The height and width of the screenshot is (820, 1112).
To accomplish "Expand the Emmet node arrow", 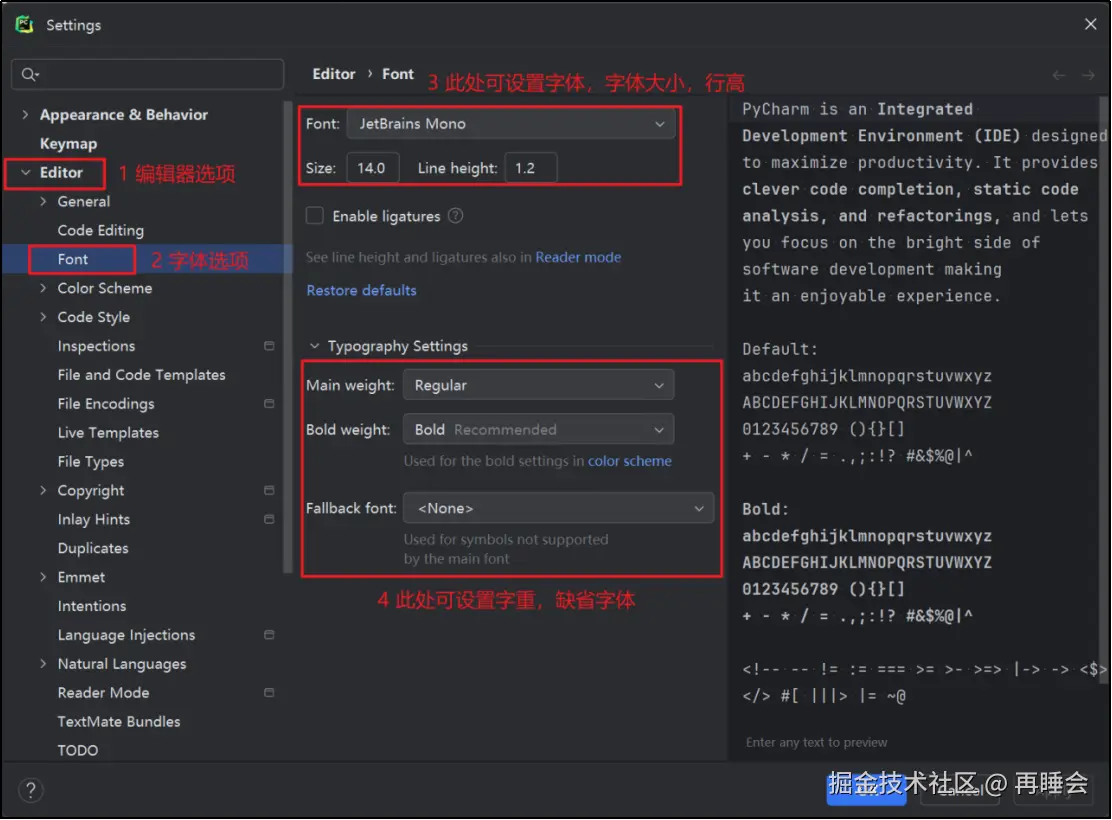I will [x=43, y=577].
